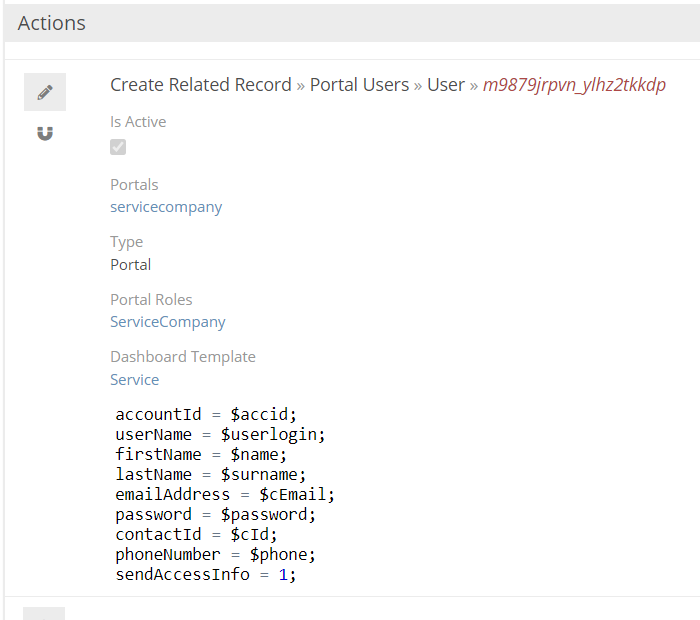Open the servicecompany portal link
700x620 pixels.
tap(166, 207)
